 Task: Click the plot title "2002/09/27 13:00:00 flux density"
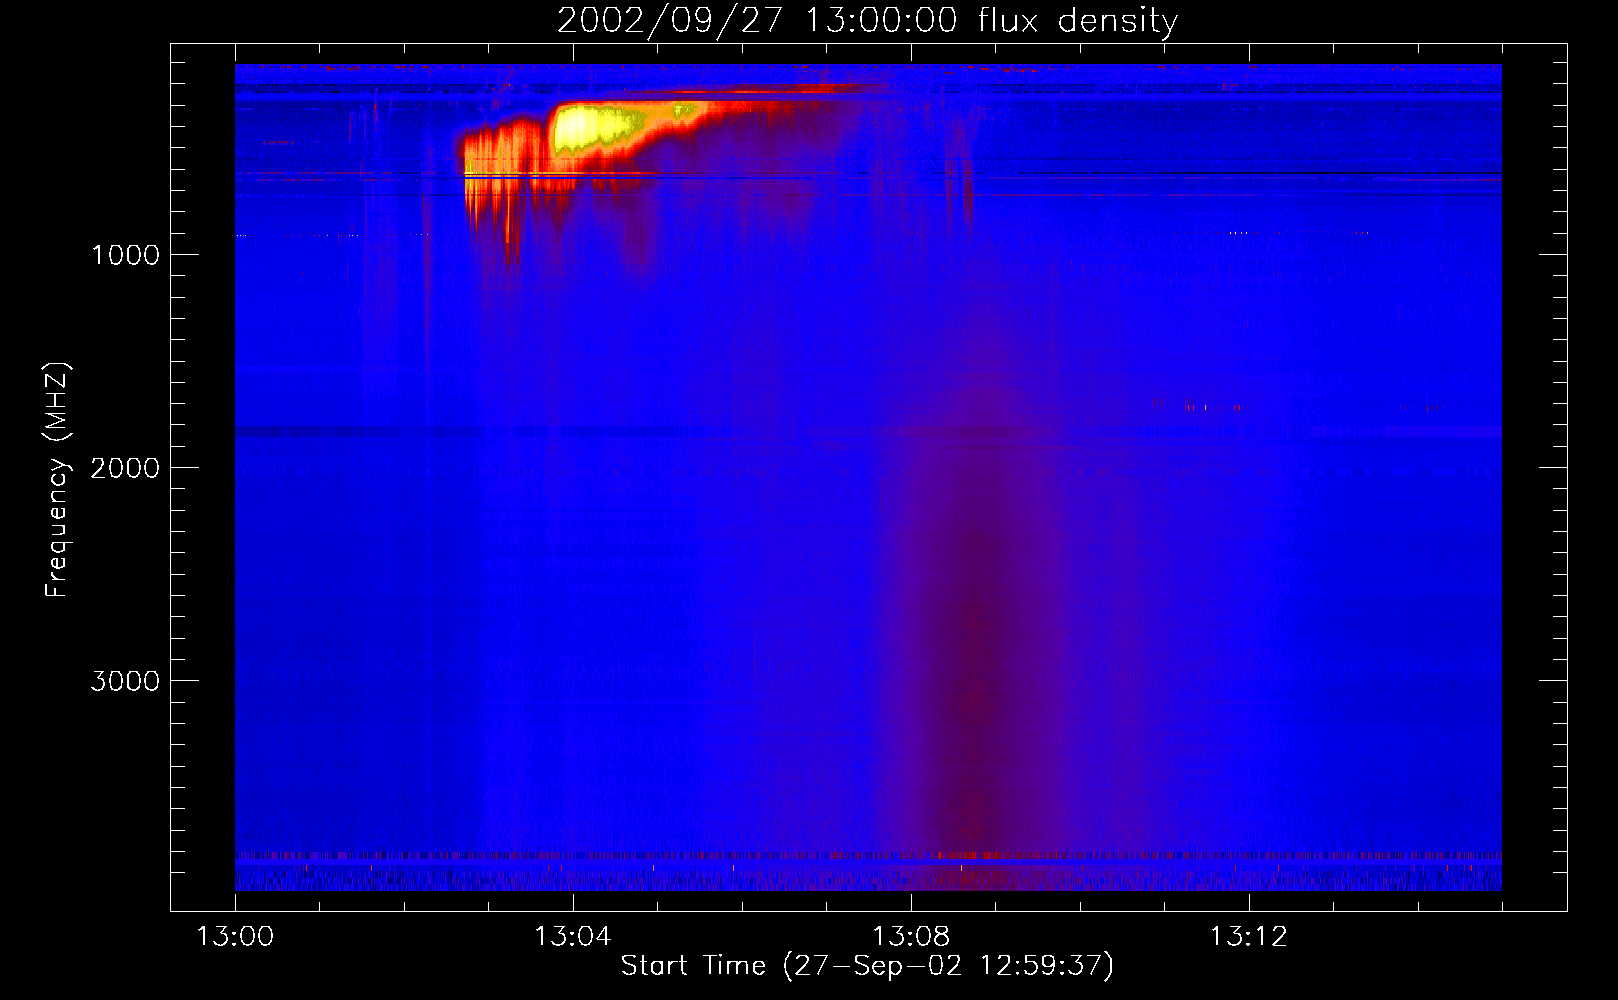[867, 21]
